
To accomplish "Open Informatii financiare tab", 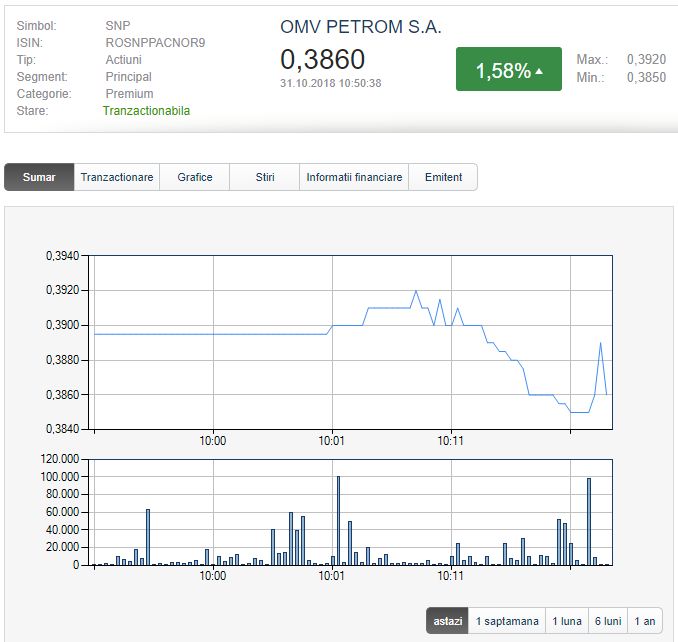I will click(x=354, y=177).
